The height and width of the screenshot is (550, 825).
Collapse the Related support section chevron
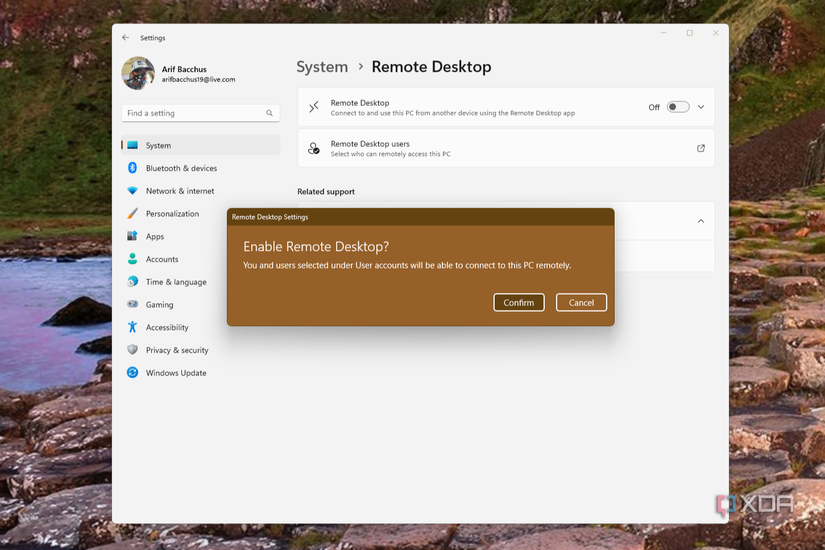pyautogui.click(x=701, y=221)
